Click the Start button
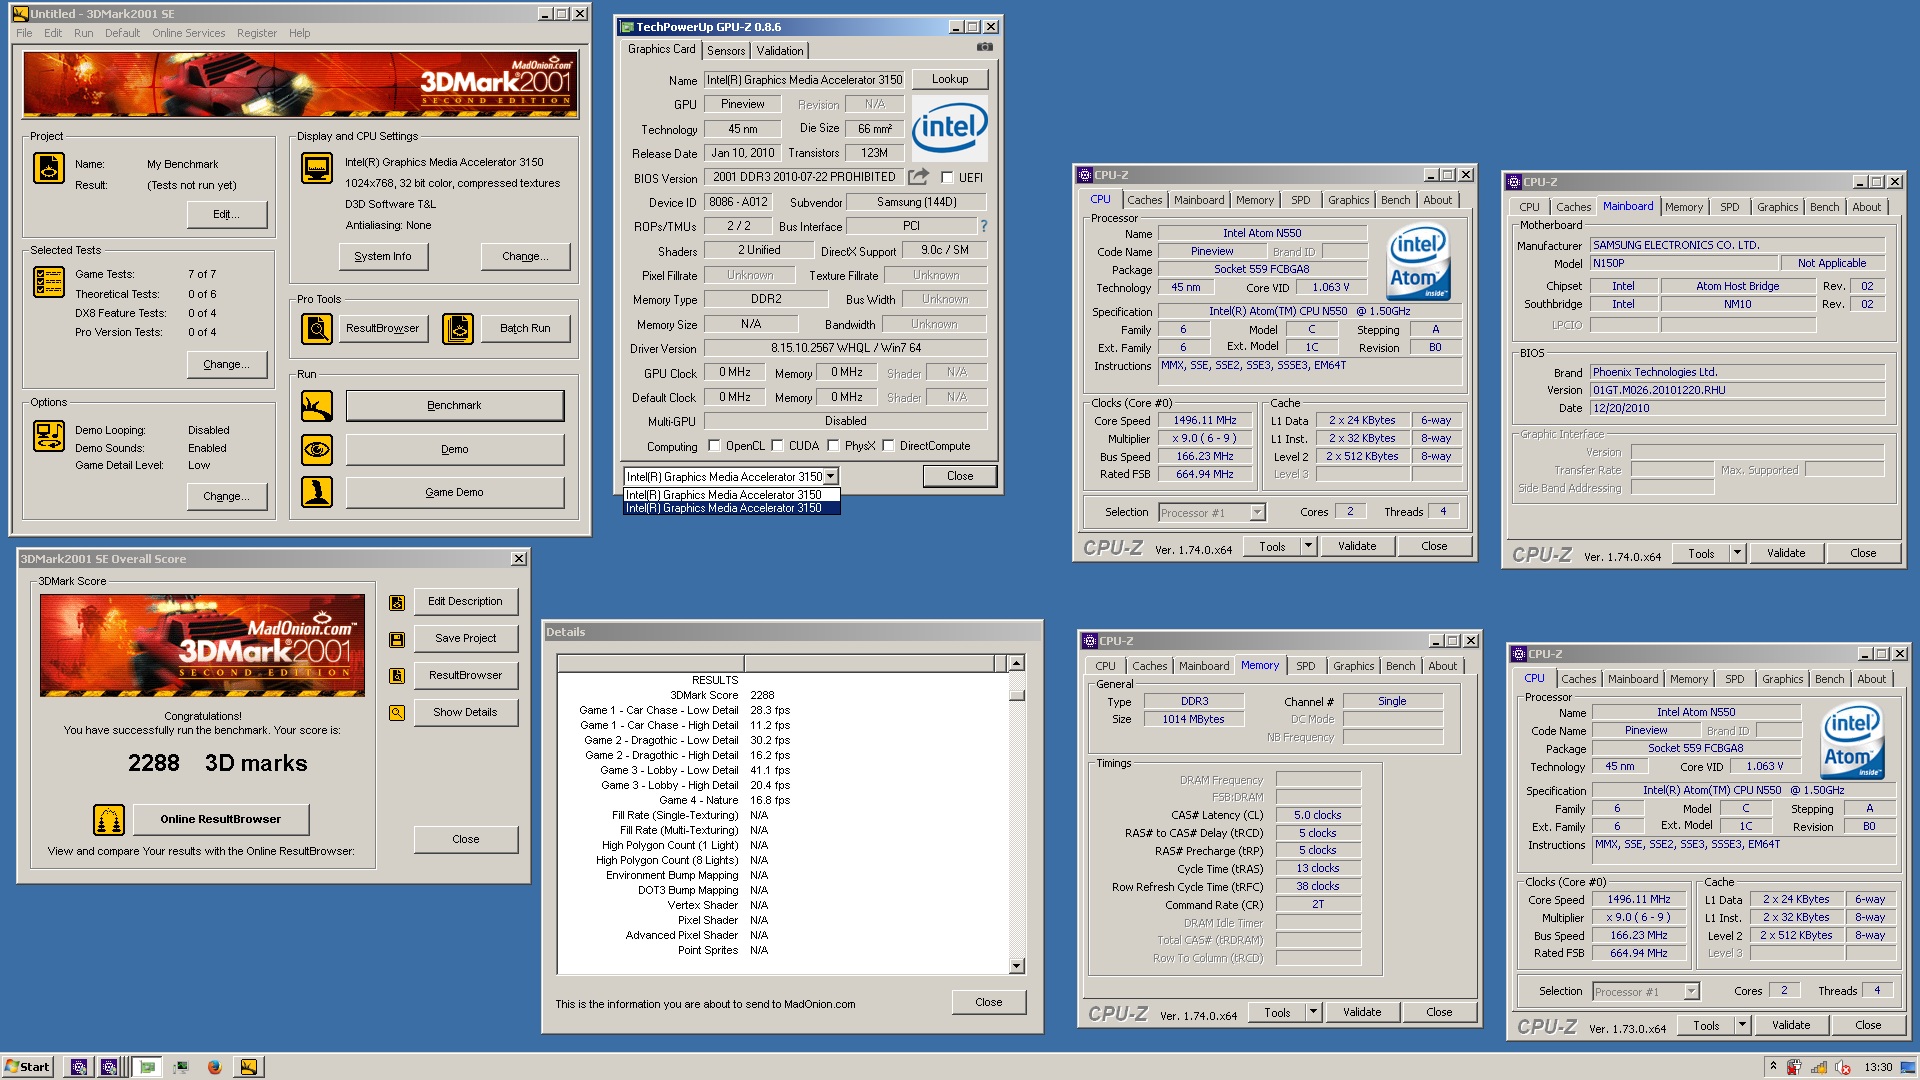1920x1080 pixels. click(x=27, y=1067)
